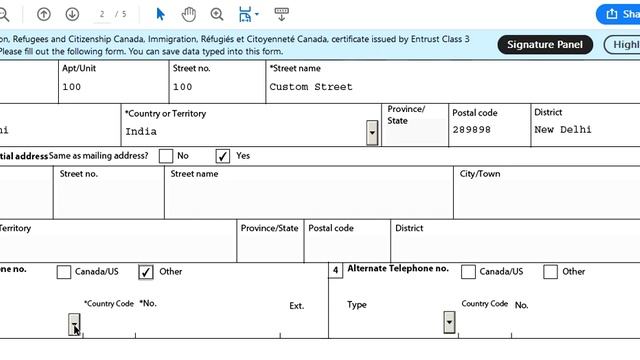Click District field showing New Delhi
640x360 pixels.
coord(586,130)
